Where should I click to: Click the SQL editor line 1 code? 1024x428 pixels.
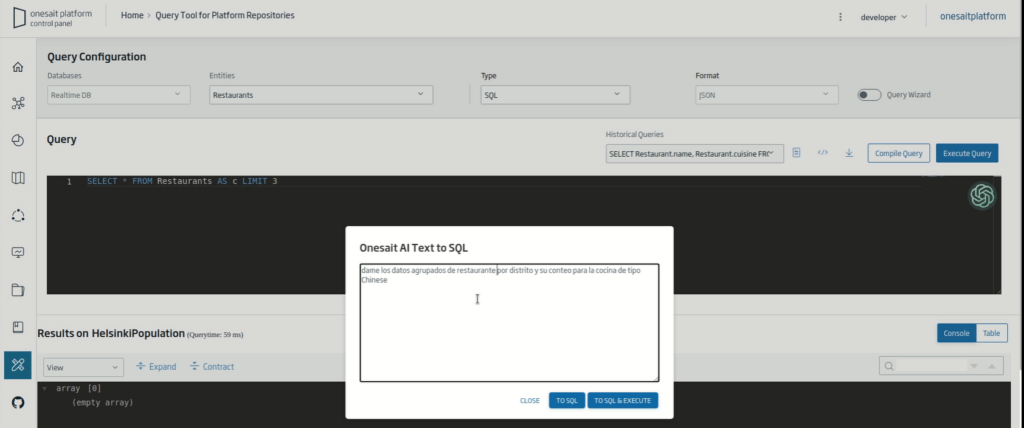click(182, 181)
